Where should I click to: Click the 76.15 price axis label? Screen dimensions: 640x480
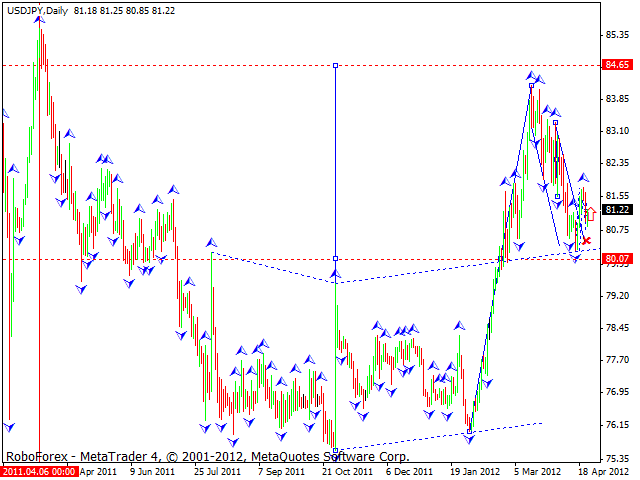click(x=618, y=425)
